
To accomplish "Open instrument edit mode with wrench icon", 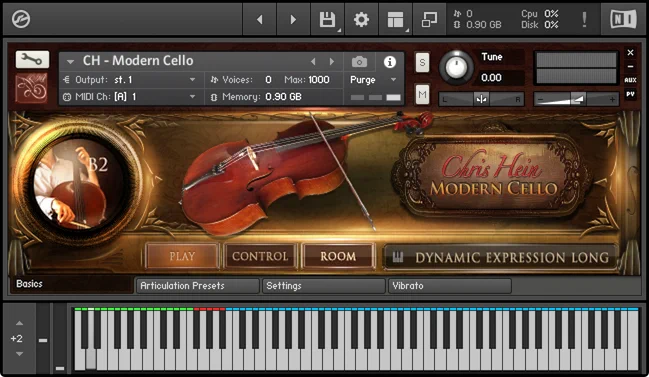I will click(x=32, y=60).
